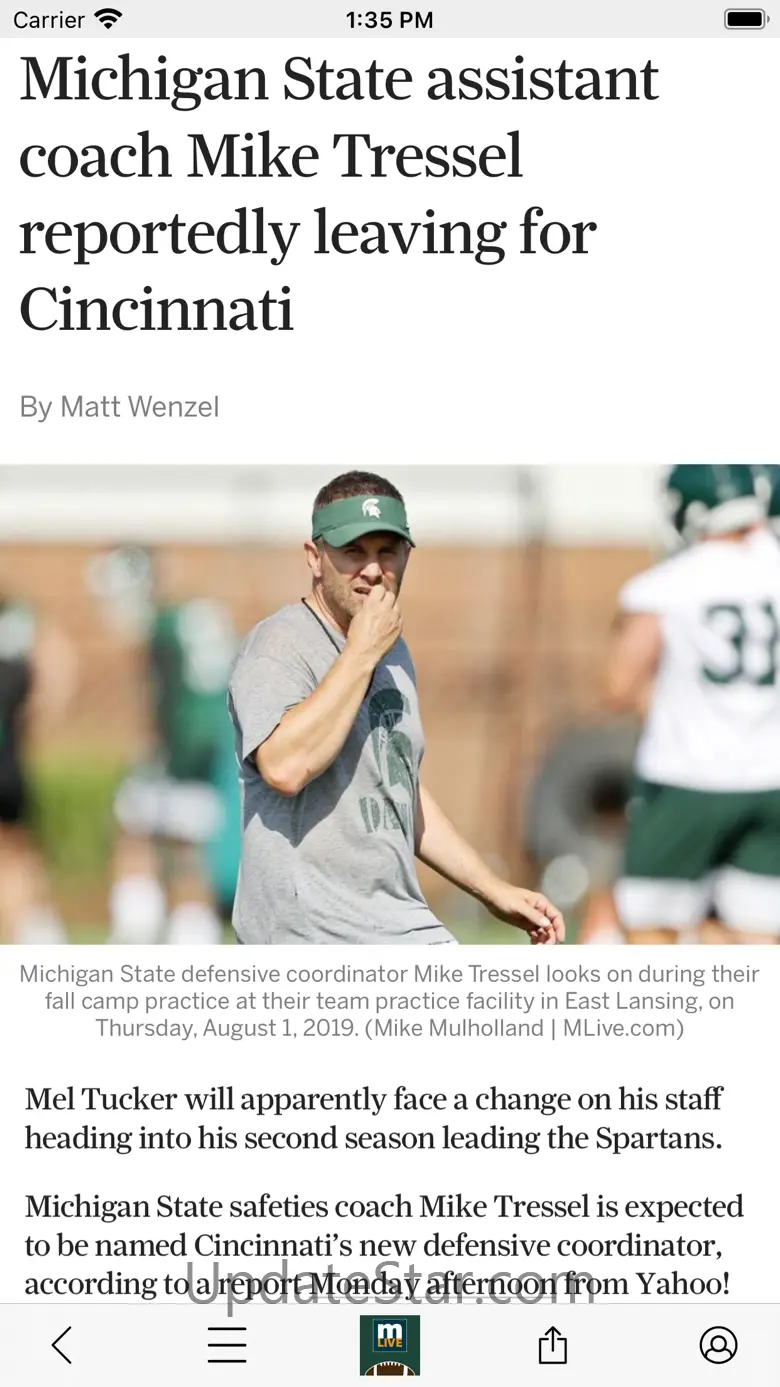
Task: Tap the green Spartan visor on coach
Action: click(360, 518)
